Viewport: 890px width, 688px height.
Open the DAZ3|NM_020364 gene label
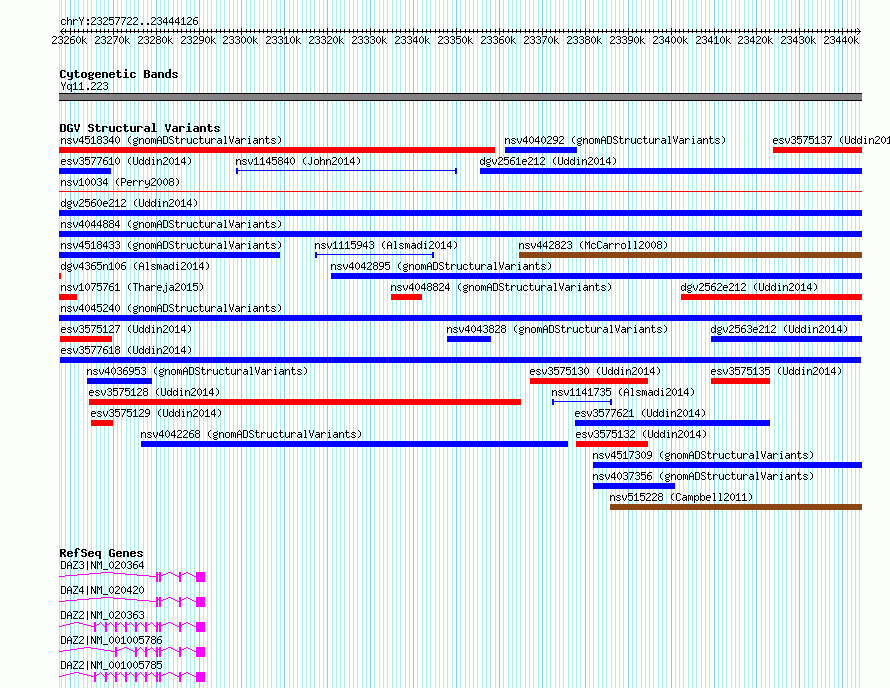pyautogui.click(x=102, y=565)
